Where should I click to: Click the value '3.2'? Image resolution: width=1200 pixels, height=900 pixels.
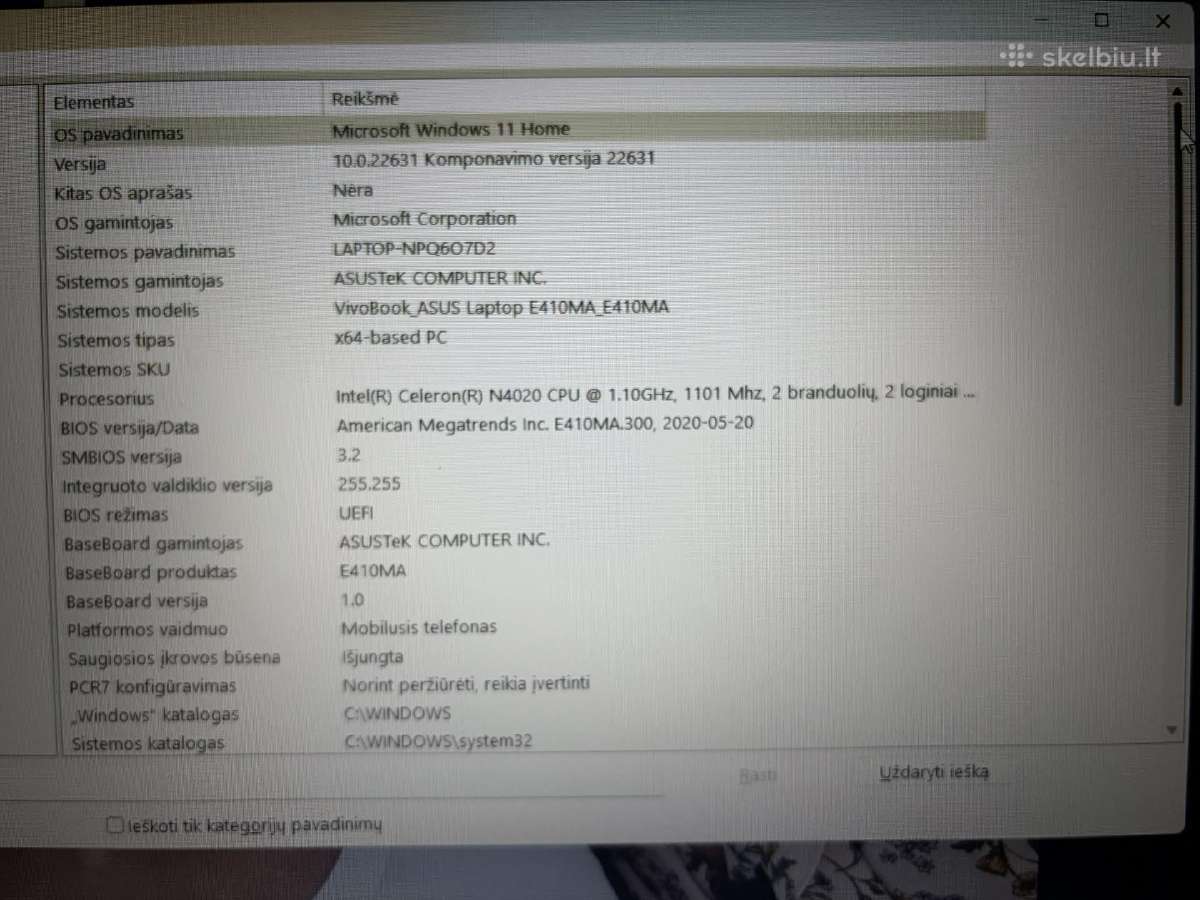pos(349,455)
